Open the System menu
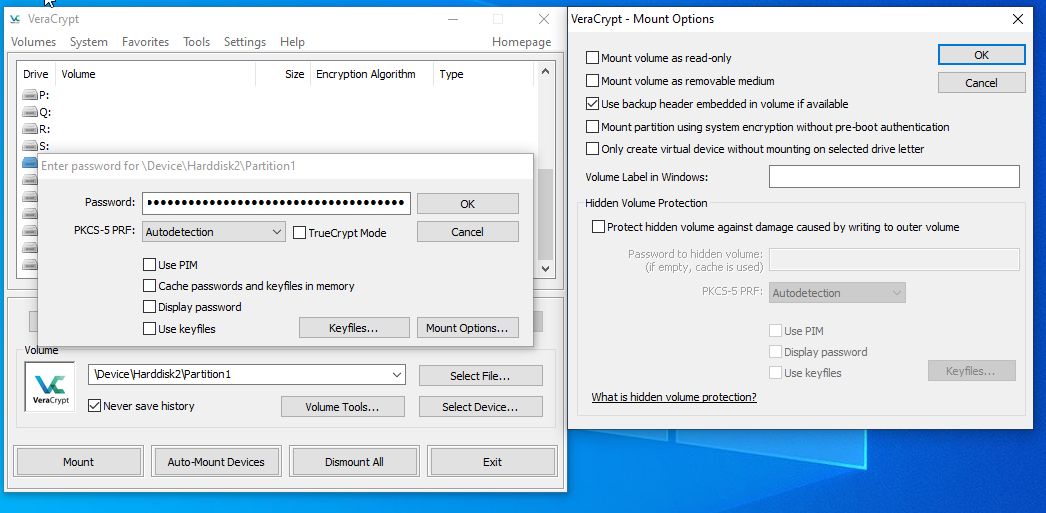Screen dimensions: 1046x513 (x=89, y=42)
